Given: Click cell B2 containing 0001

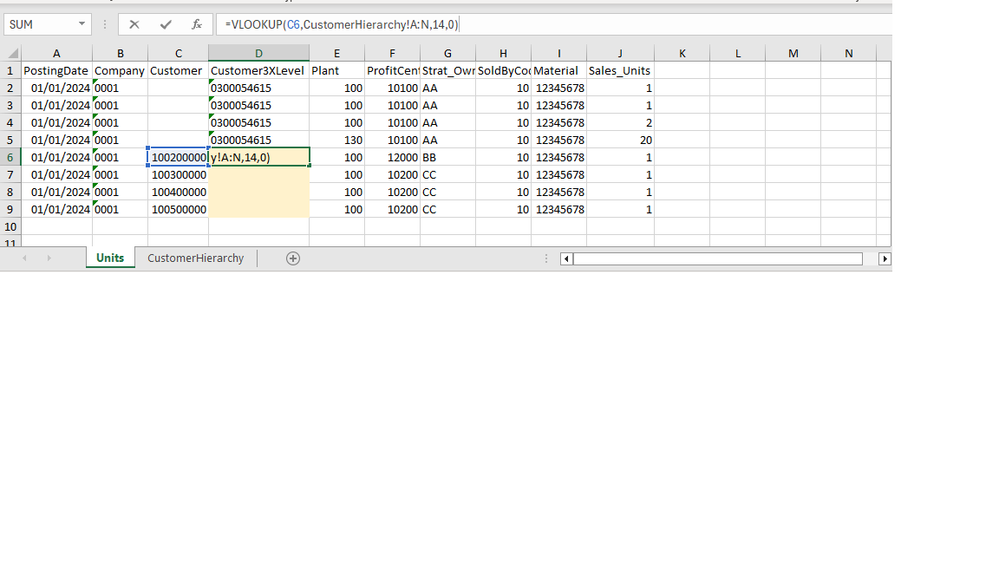Looking at the screenshot, I should (120, 88).
